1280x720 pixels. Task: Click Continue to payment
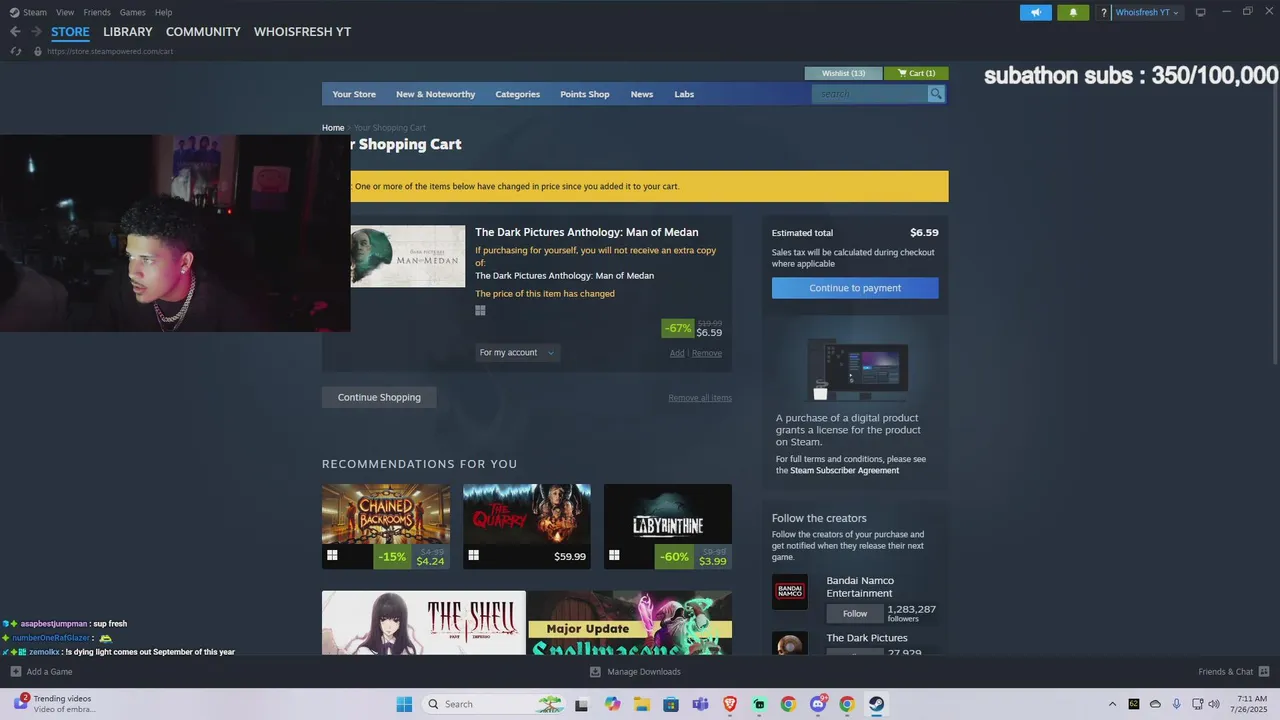tap(855, 288)
